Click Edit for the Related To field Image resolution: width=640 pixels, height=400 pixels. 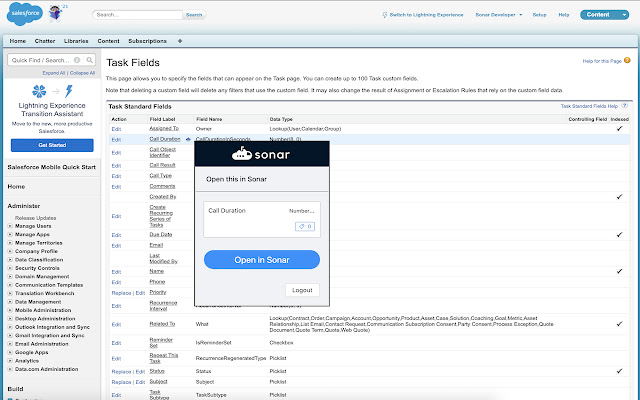coord(116,324)
